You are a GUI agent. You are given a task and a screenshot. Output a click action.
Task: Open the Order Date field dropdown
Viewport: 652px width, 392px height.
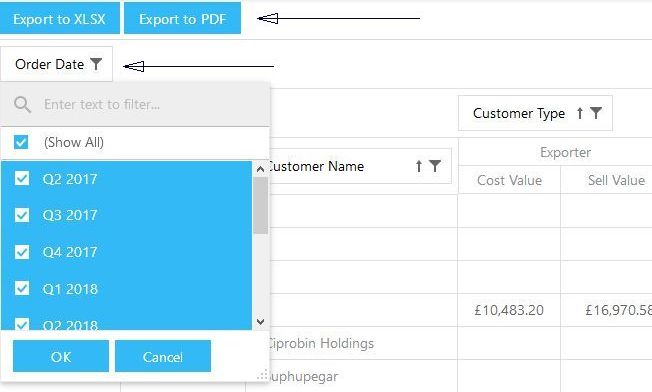pyautogui.click(x=57, y=64)
